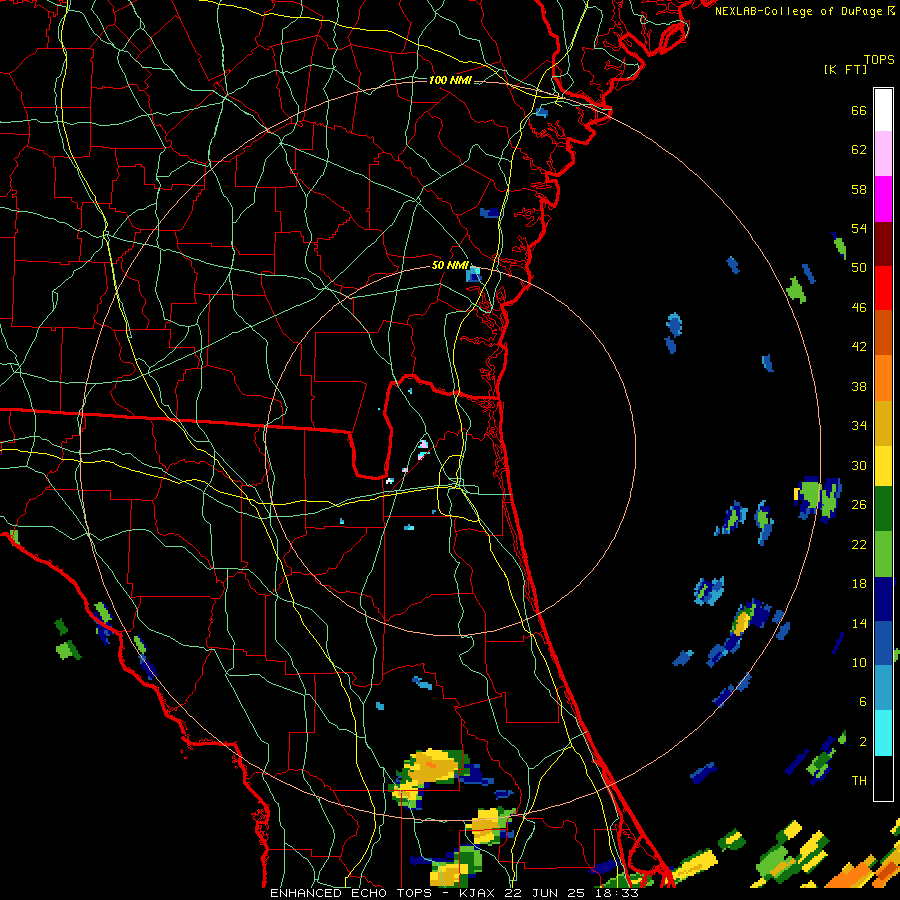Click the light pink legend color band
The width and height of the screenshot is (900, 900).
(x=883, y=154)
